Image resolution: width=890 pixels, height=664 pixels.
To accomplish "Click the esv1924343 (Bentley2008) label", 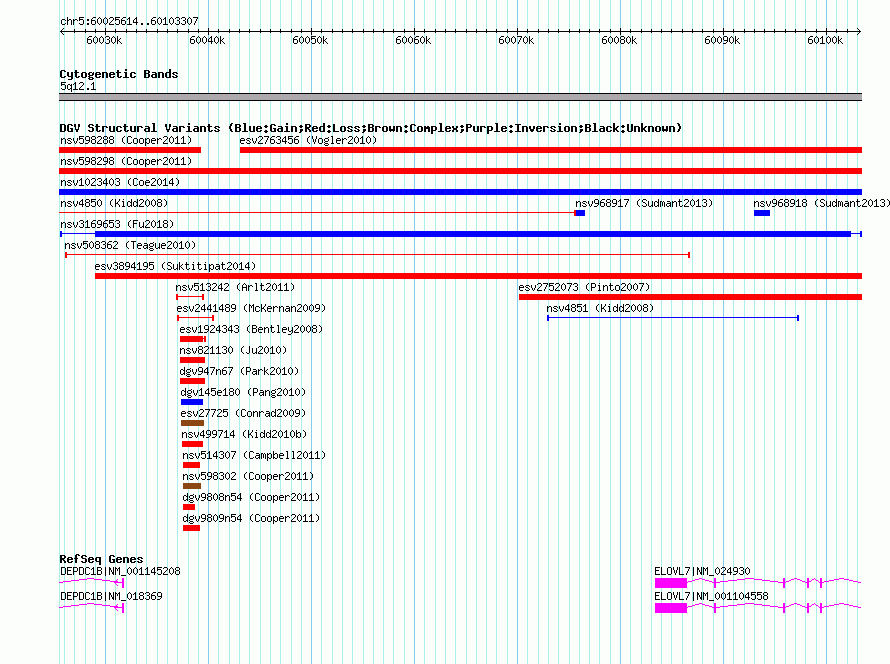I will coord(251,329).
